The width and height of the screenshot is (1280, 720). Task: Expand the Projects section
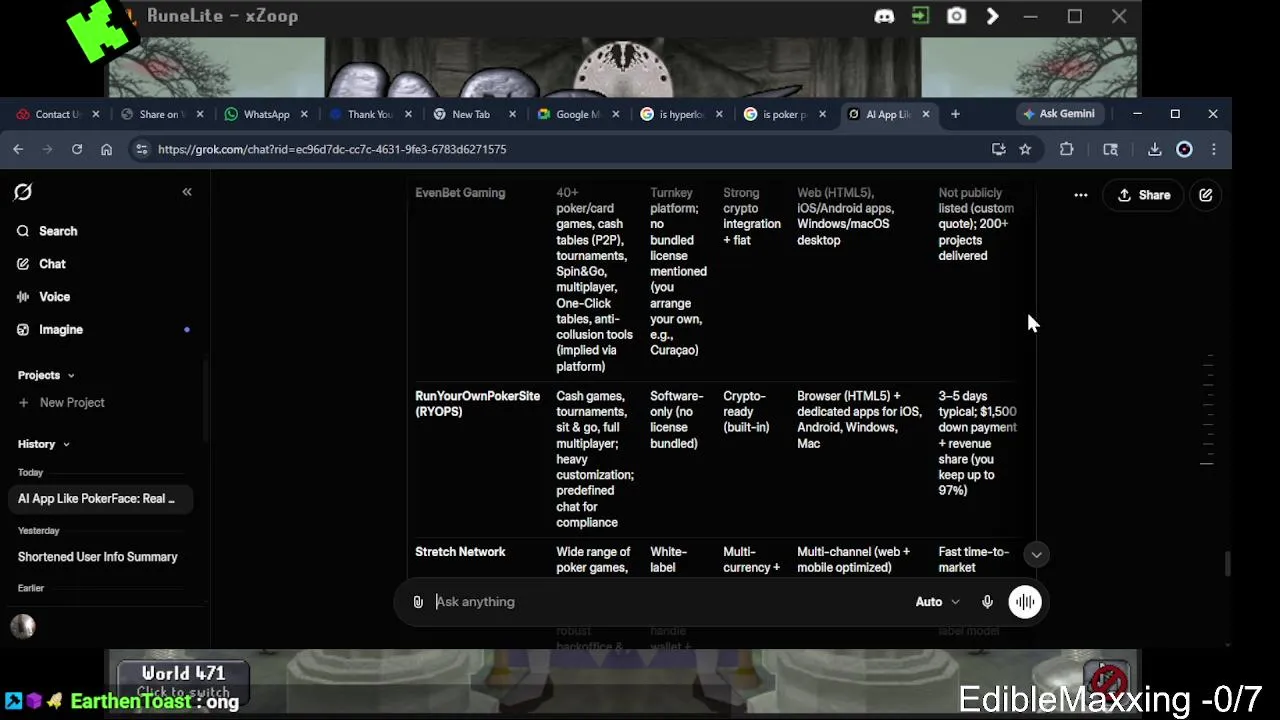tap(46, 375)
